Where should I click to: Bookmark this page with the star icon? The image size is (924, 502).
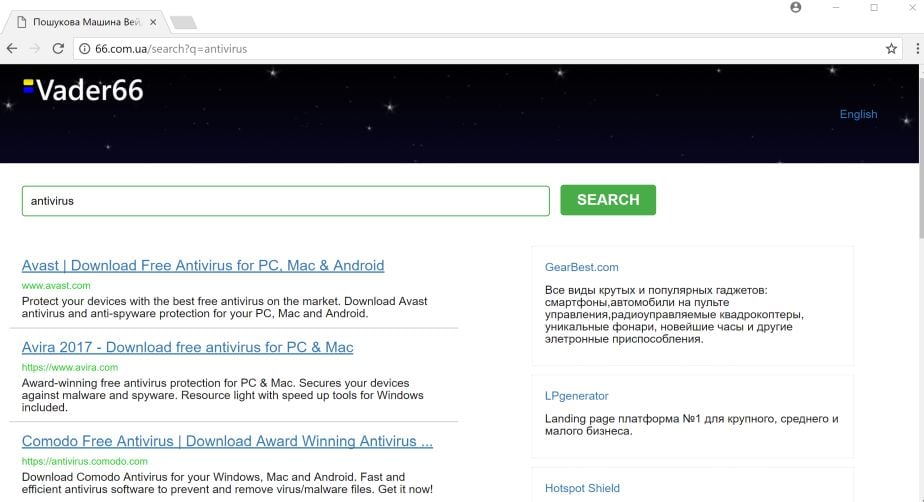pyautogui.click(x=891, y=49)
